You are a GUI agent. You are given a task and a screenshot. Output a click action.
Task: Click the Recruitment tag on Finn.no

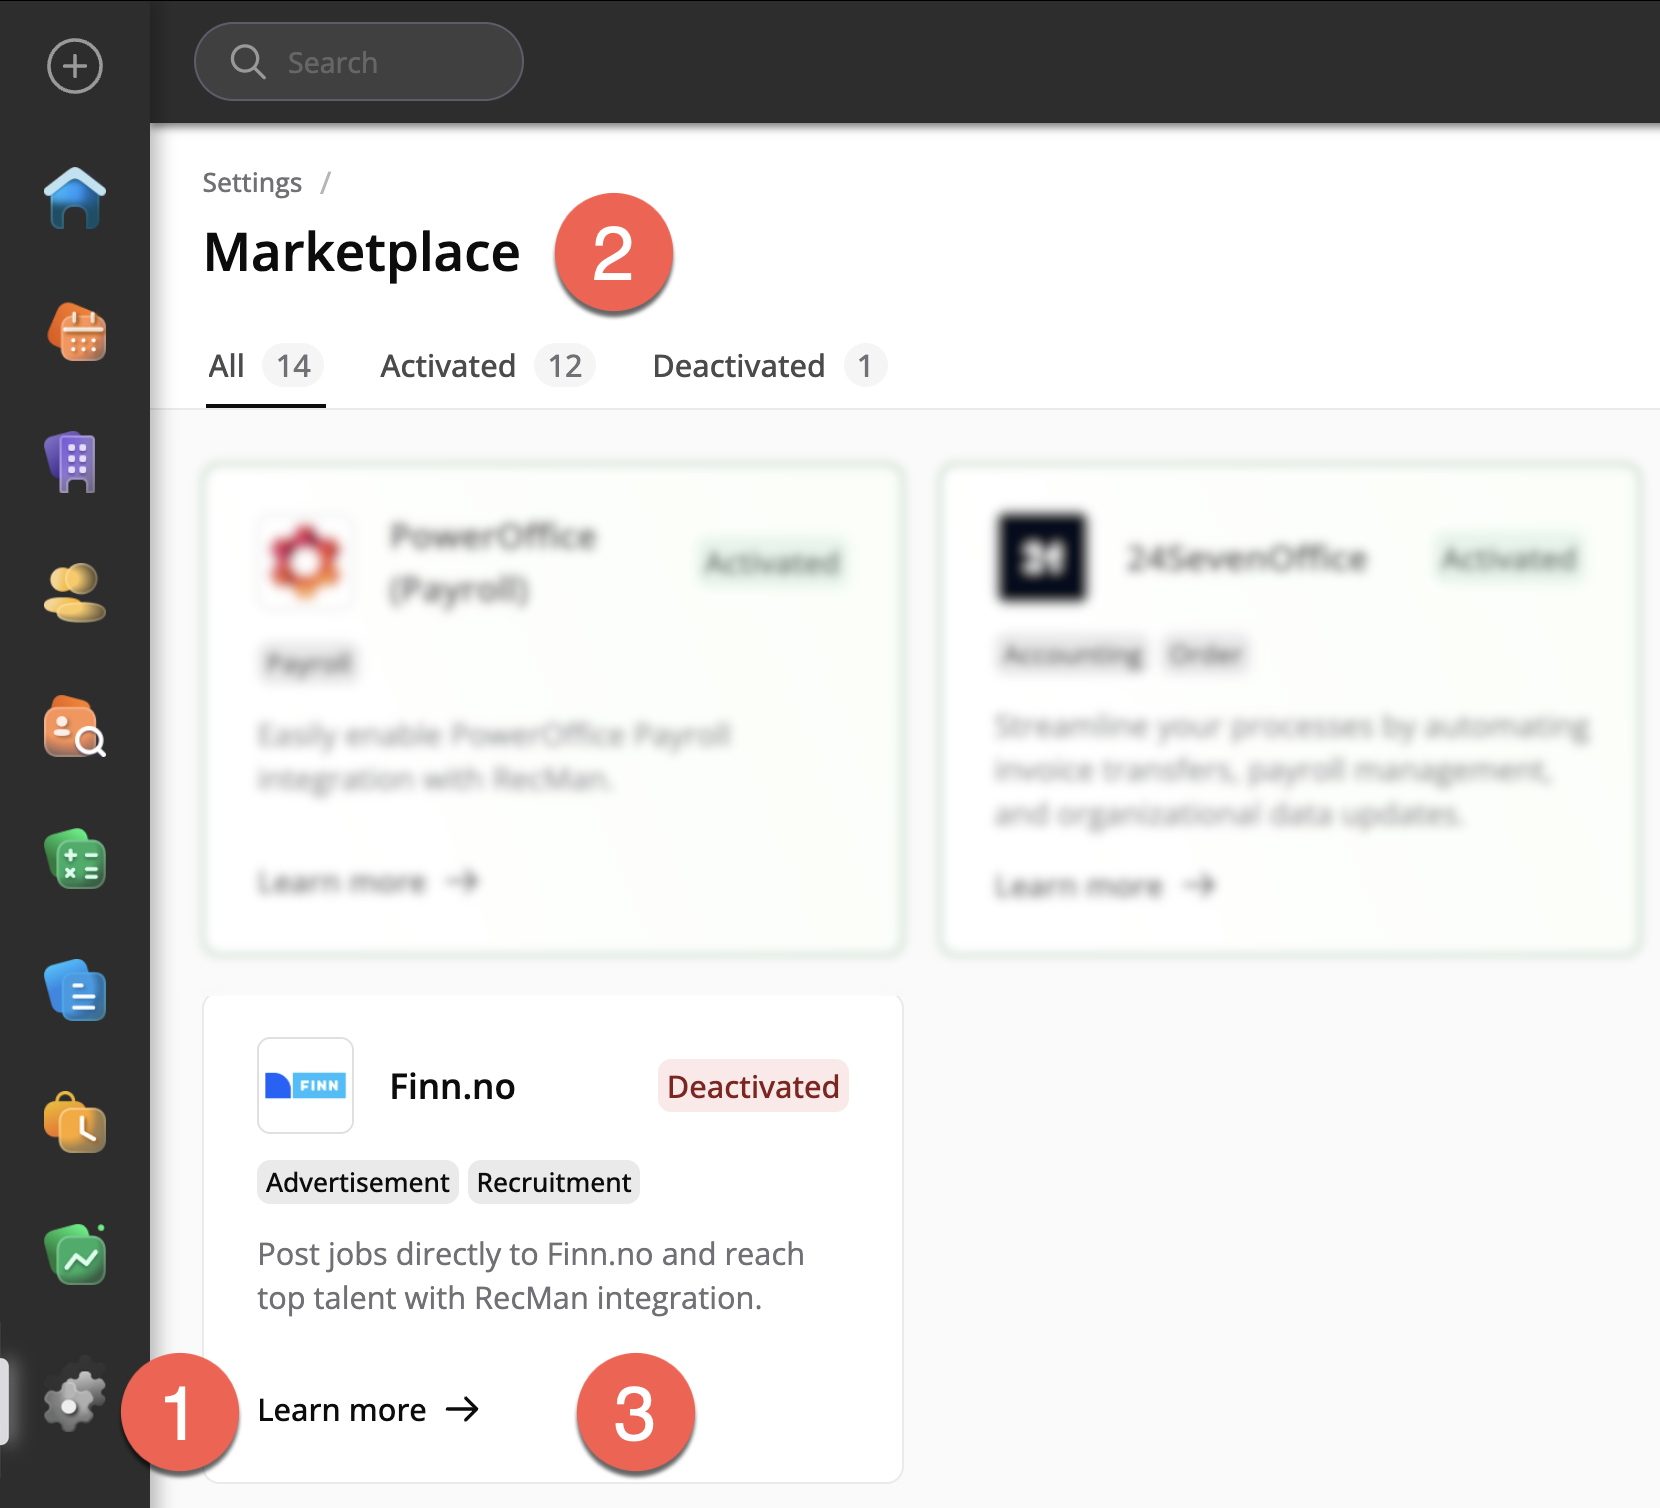[553, 1183]
